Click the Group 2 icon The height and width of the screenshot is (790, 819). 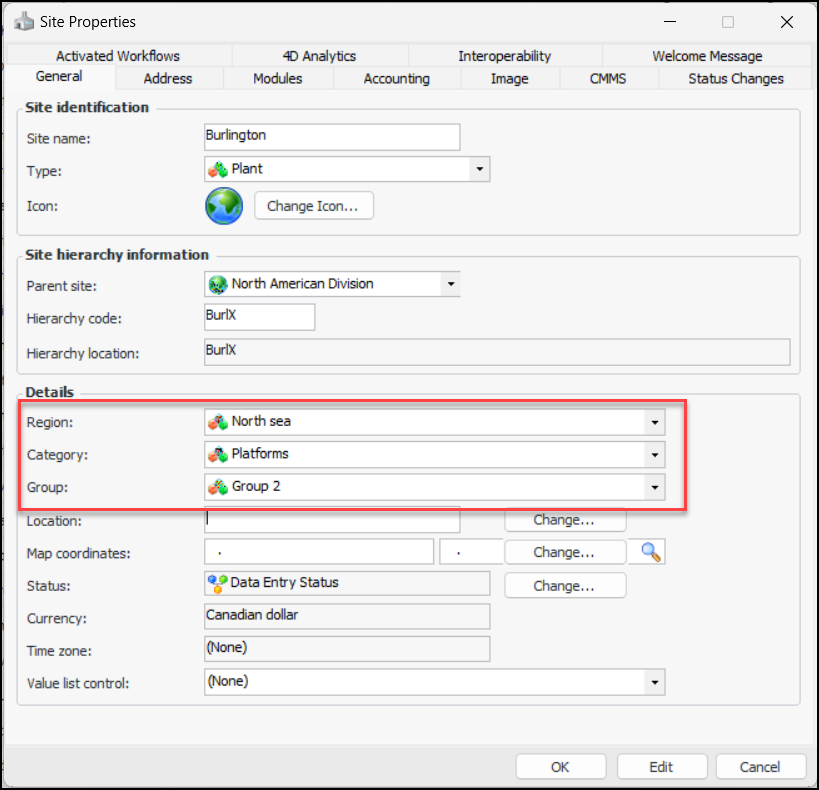[x=217, y=487]
